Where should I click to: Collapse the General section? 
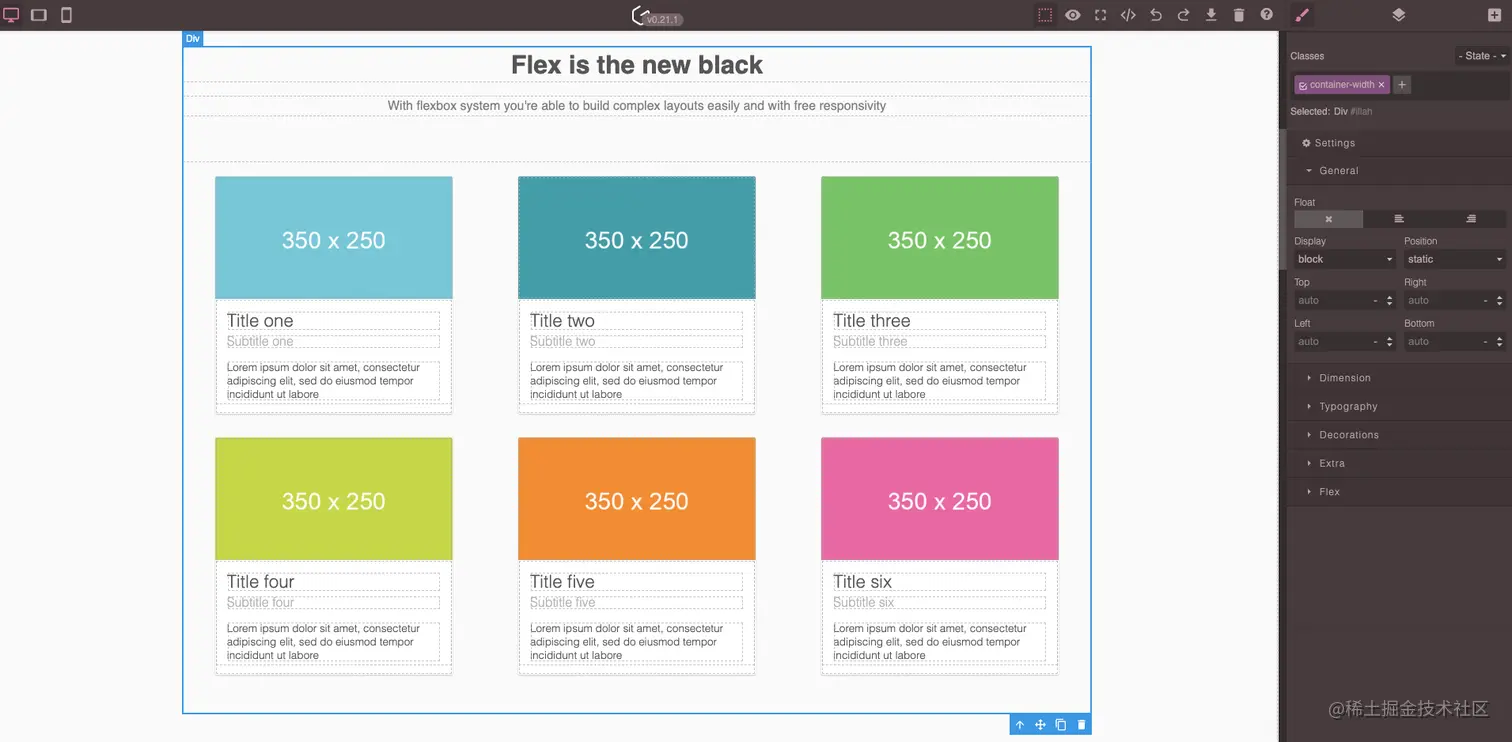click(x=1398, y=171)
